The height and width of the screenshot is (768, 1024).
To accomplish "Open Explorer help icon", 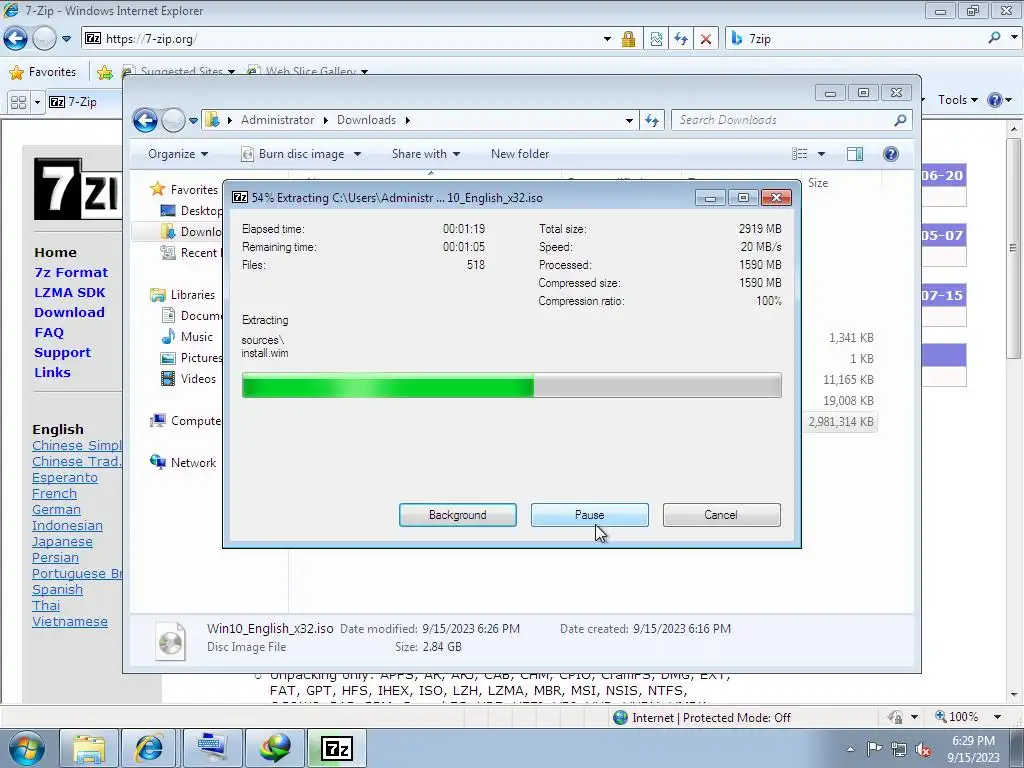I will coord(891,154).
